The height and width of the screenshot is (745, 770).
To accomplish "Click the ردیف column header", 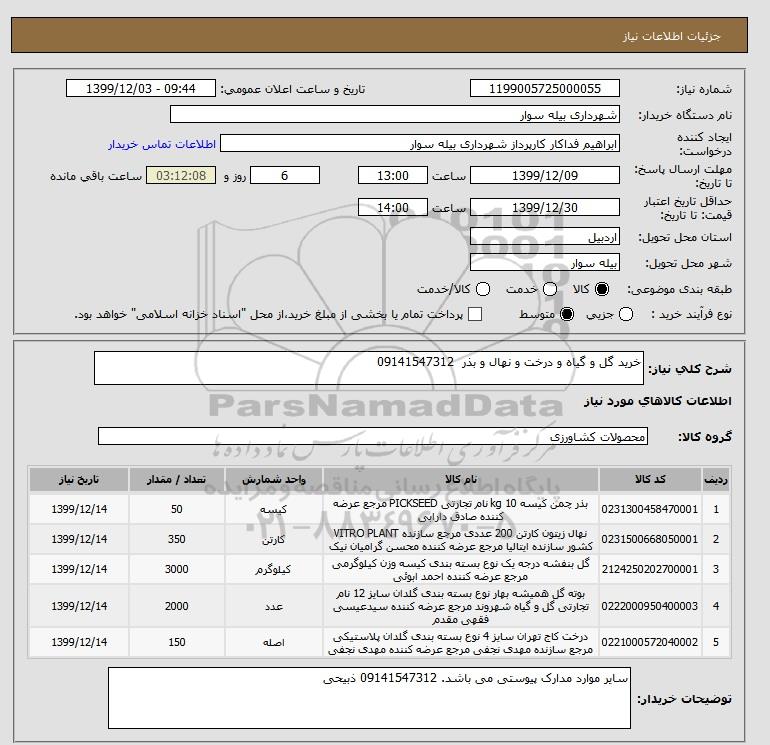I will [x=716, y=479].
